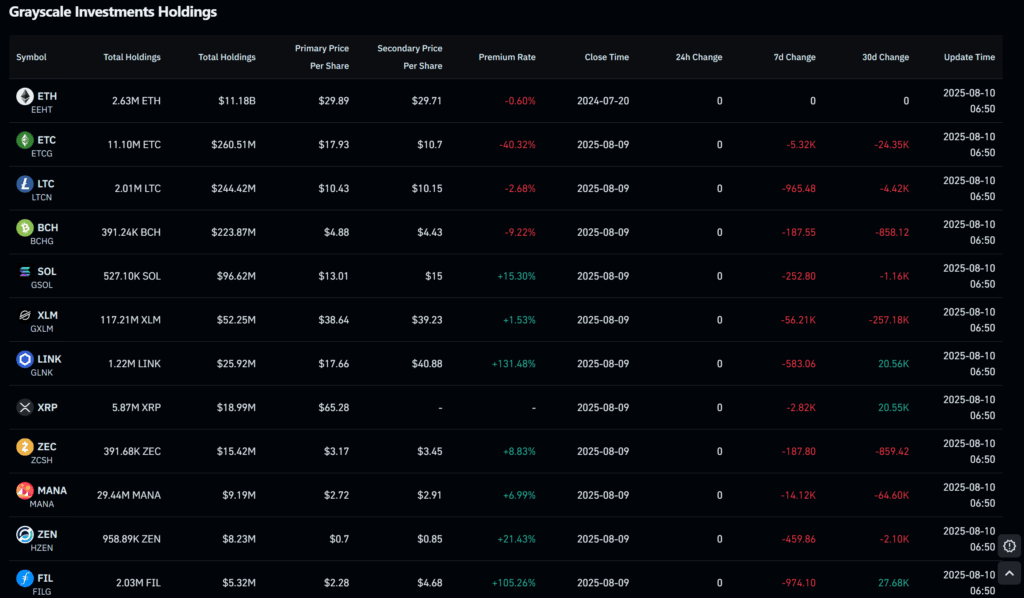The width and height of the screenshot is (1024, 598).
Task: Open the ETC symbol link
Action: (x=46, y=140)
